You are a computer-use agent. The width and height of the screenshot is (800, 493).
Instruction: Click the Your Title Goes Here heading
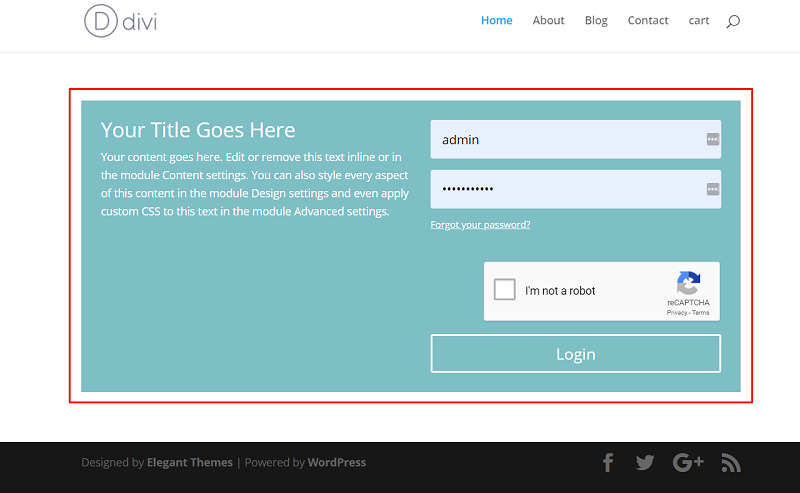coord(198,130)
